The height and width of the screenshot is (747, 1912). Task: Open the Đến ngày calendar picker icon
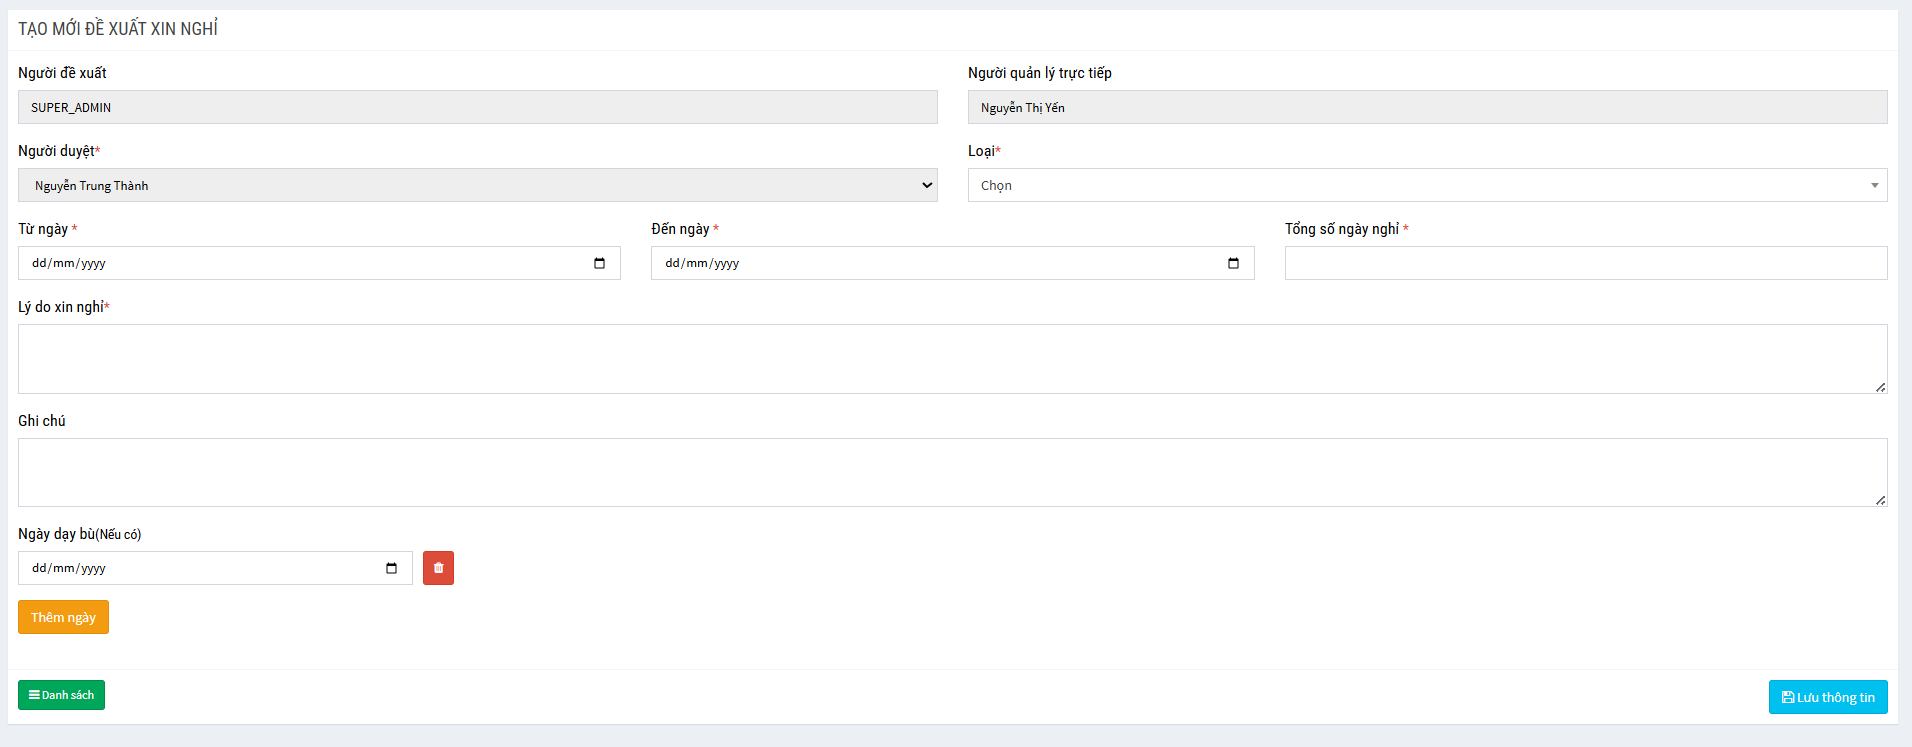1233,263
